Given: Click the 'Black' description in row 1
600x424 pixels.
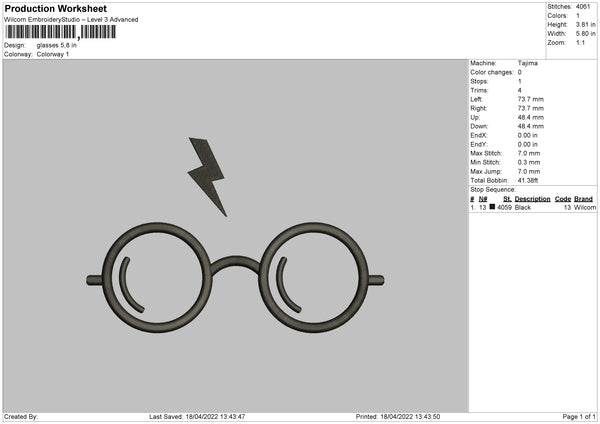Looking at the screenshot, I should (523, 207).
